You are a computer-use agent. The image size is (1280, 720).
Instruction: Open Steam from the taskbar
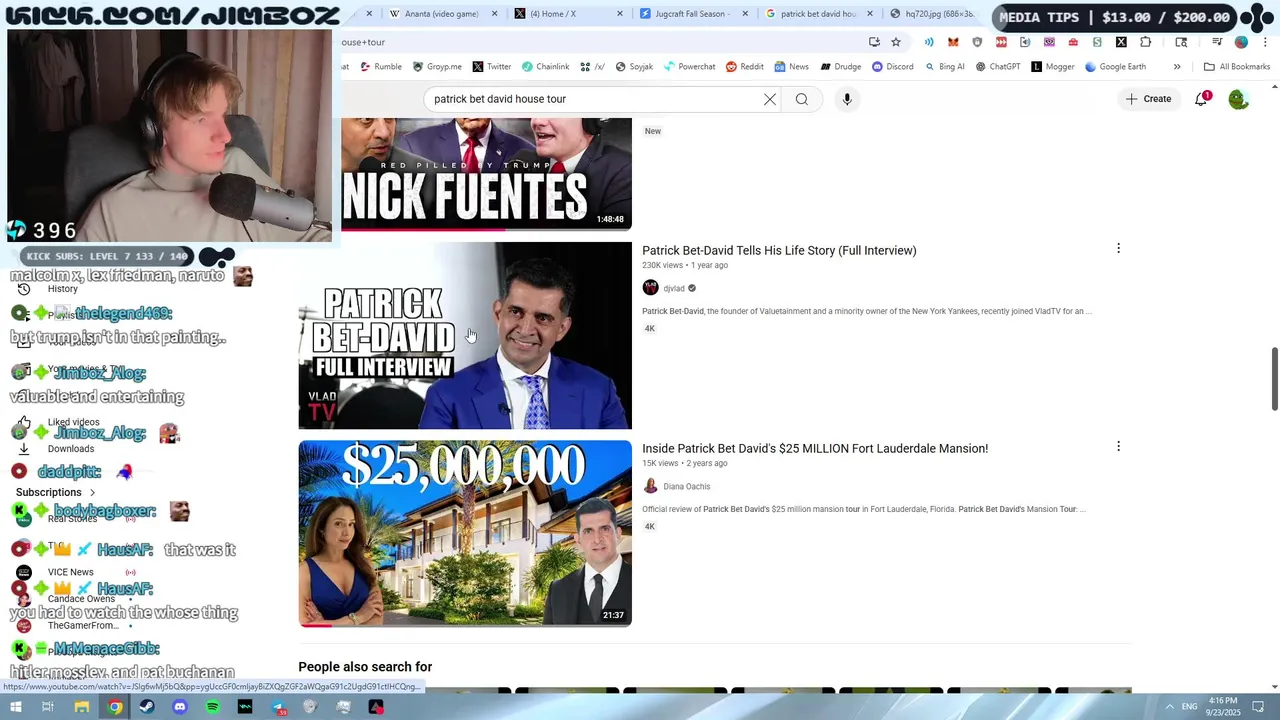click(147, 707)
